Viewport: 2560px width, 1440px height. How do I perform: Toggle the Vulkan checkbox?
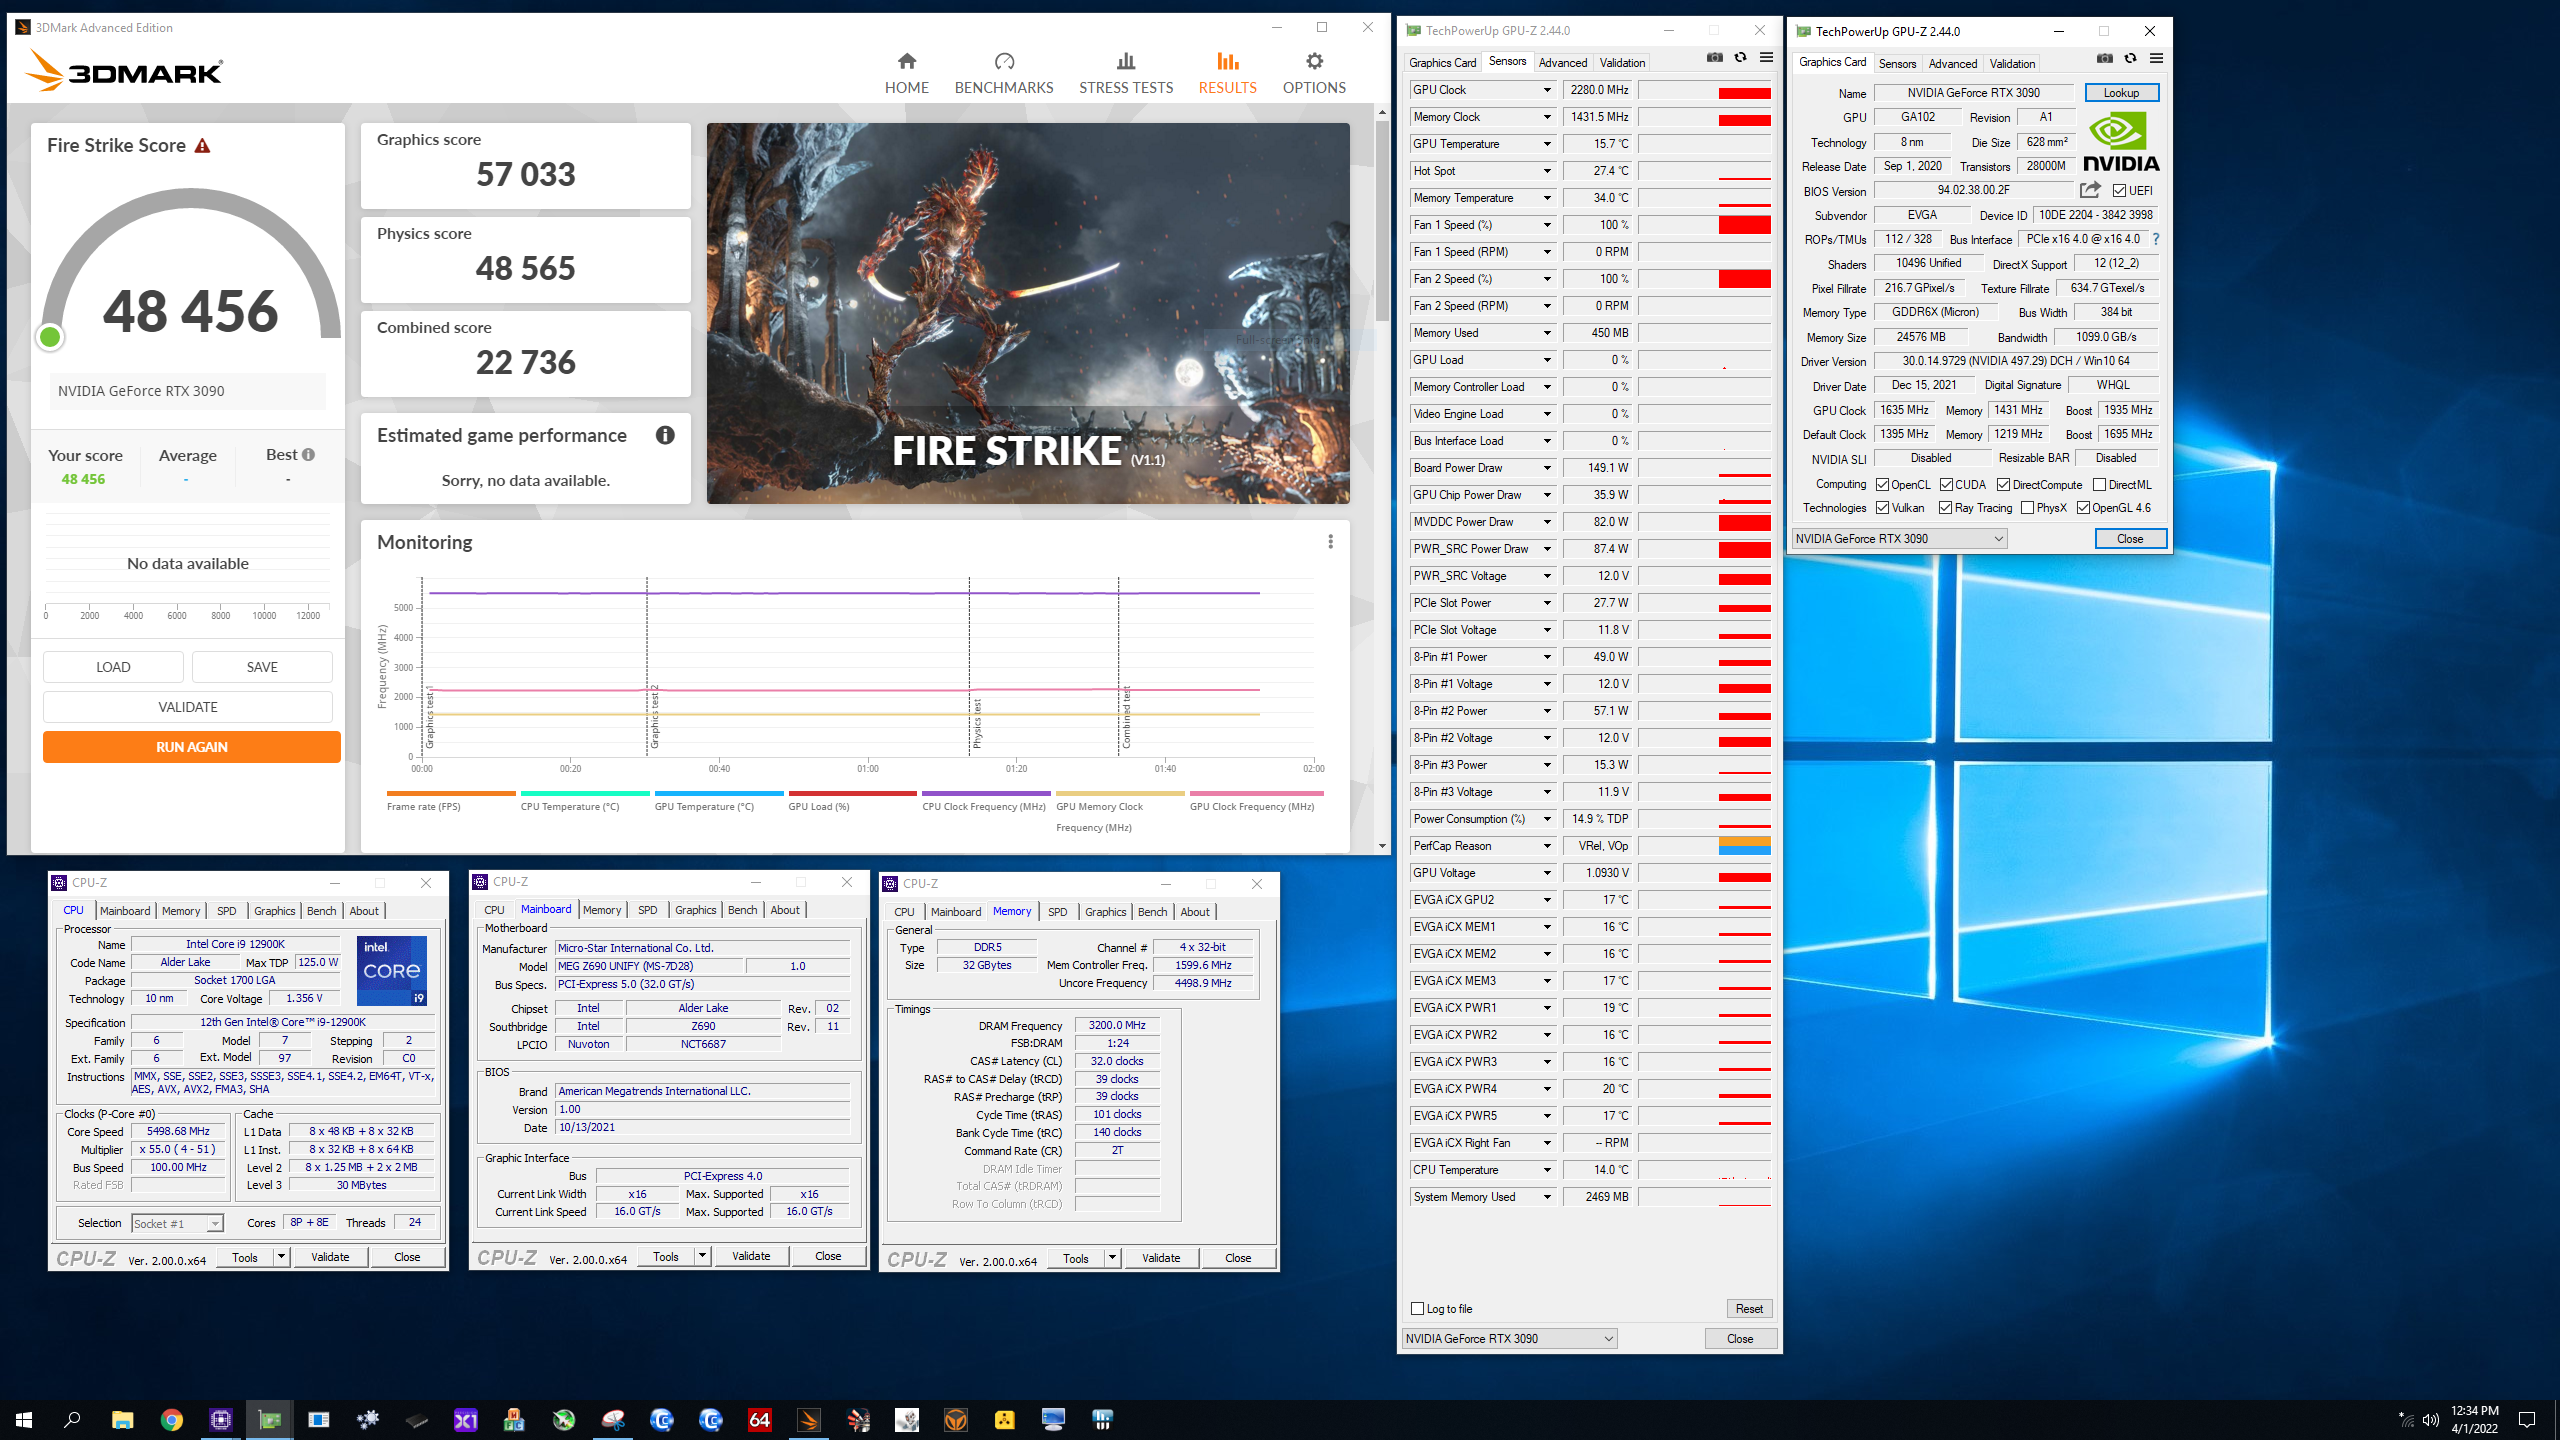[1882, 508]
